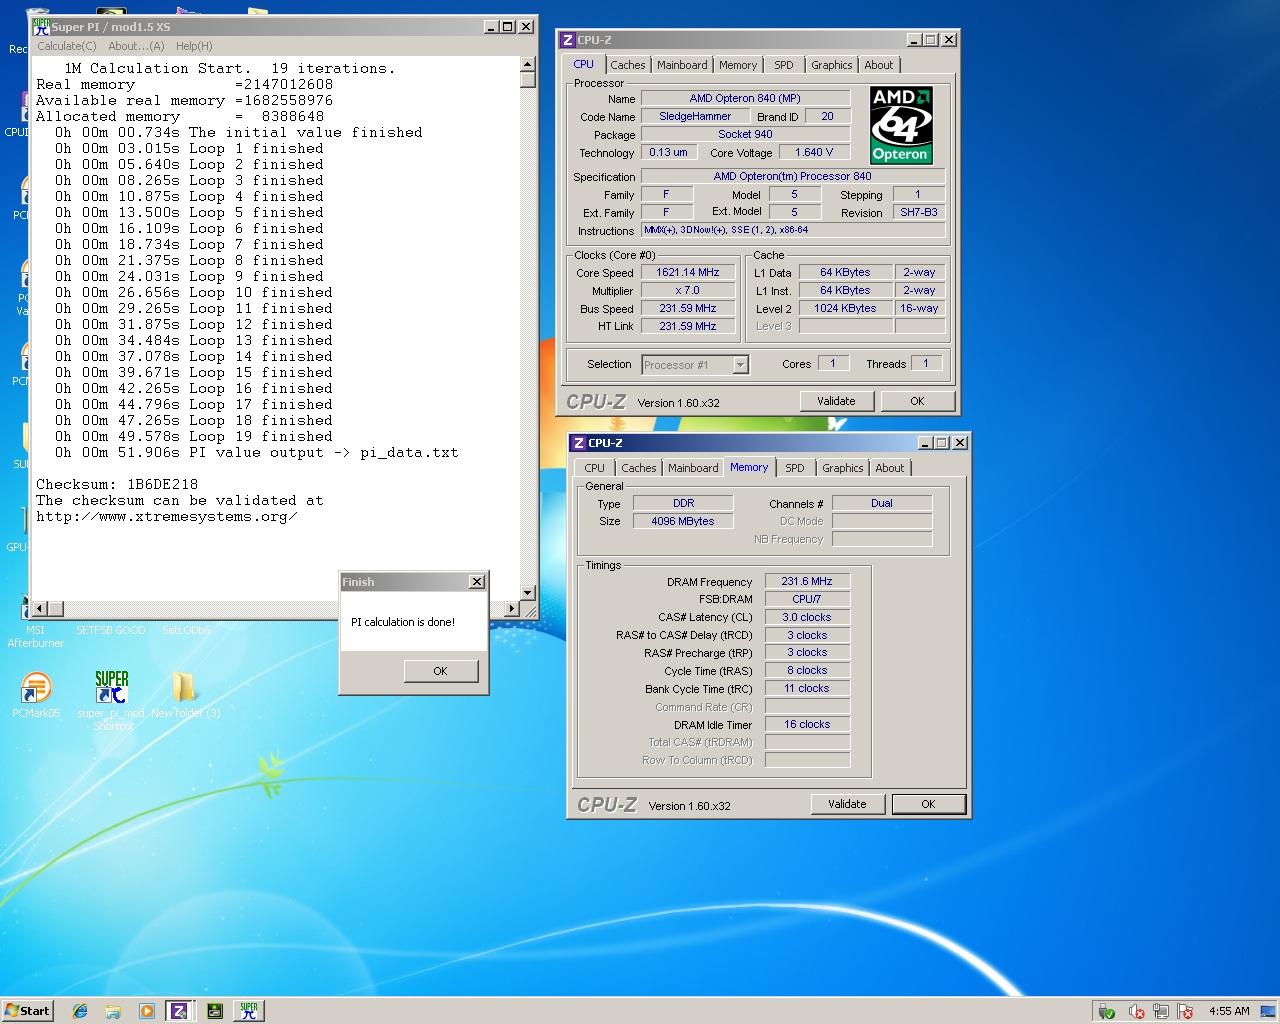Viewport: 1280px width, 1024px height.
Task: Open Windows Explorer folder icon in taskbar
Action: [113, 1011]
